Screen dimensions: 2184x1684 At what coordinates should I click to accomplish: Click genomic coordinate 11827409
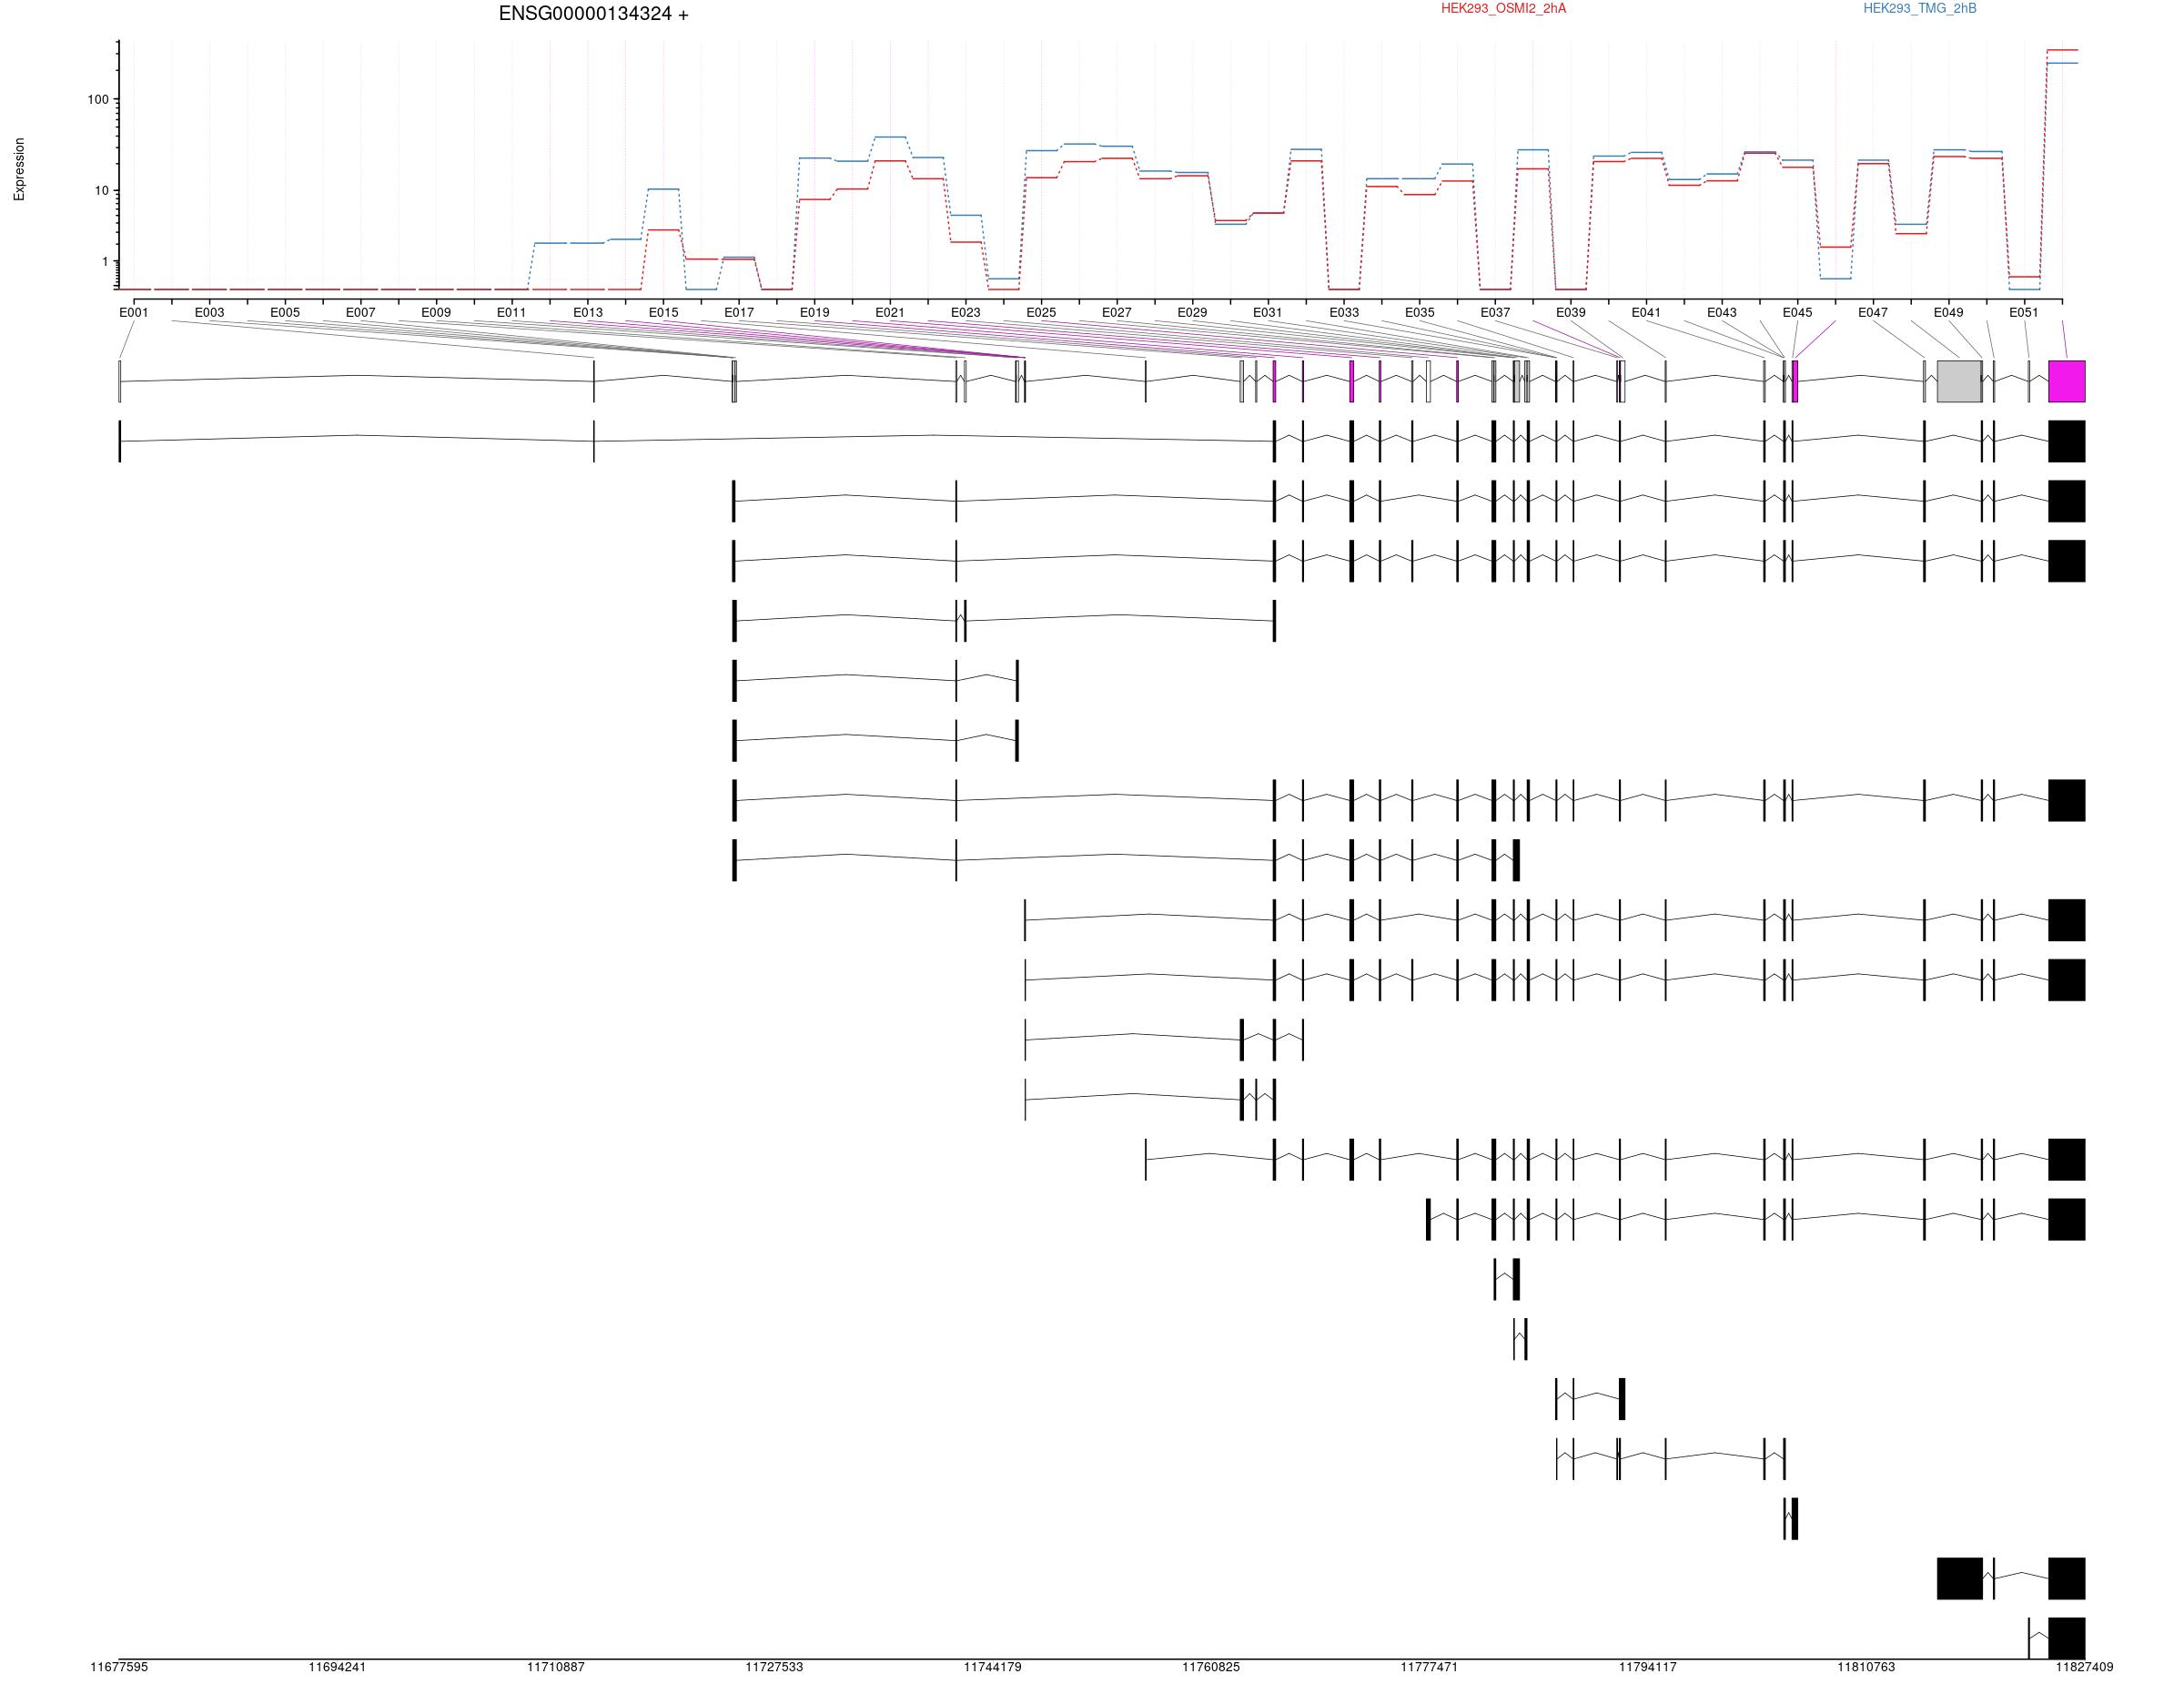coord(2084,1667)
